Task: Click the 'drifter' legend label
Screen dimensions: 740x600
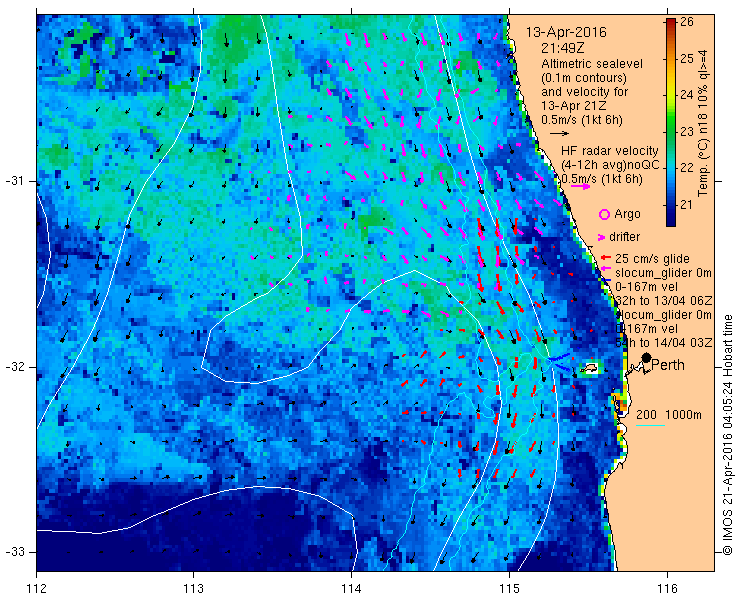Action: point(624,237)
